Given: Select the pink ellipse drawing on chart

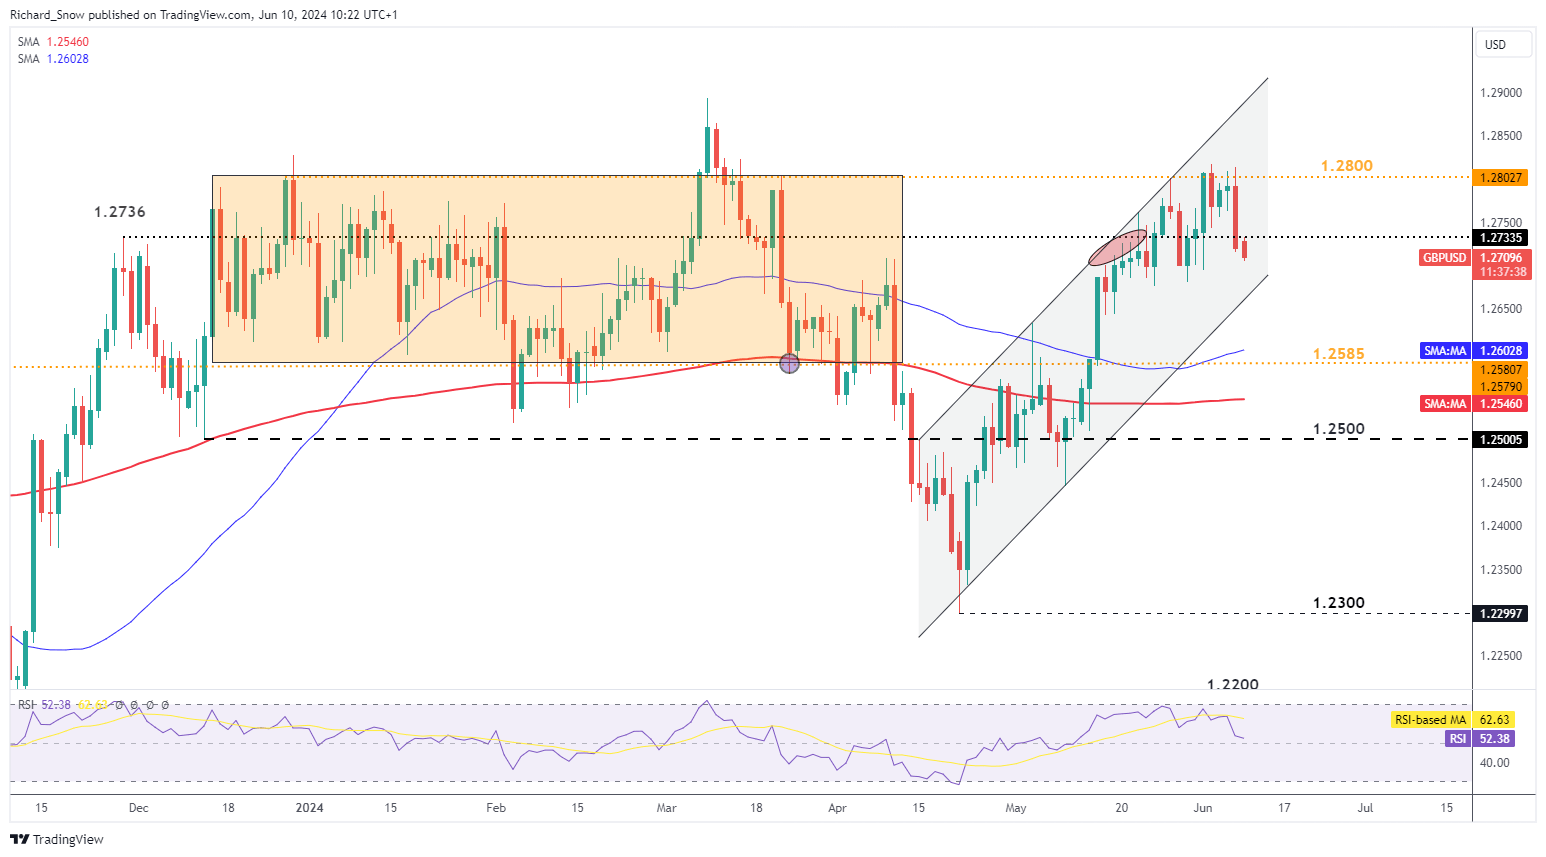Looking at the screenshot, I should (1118, 247).
